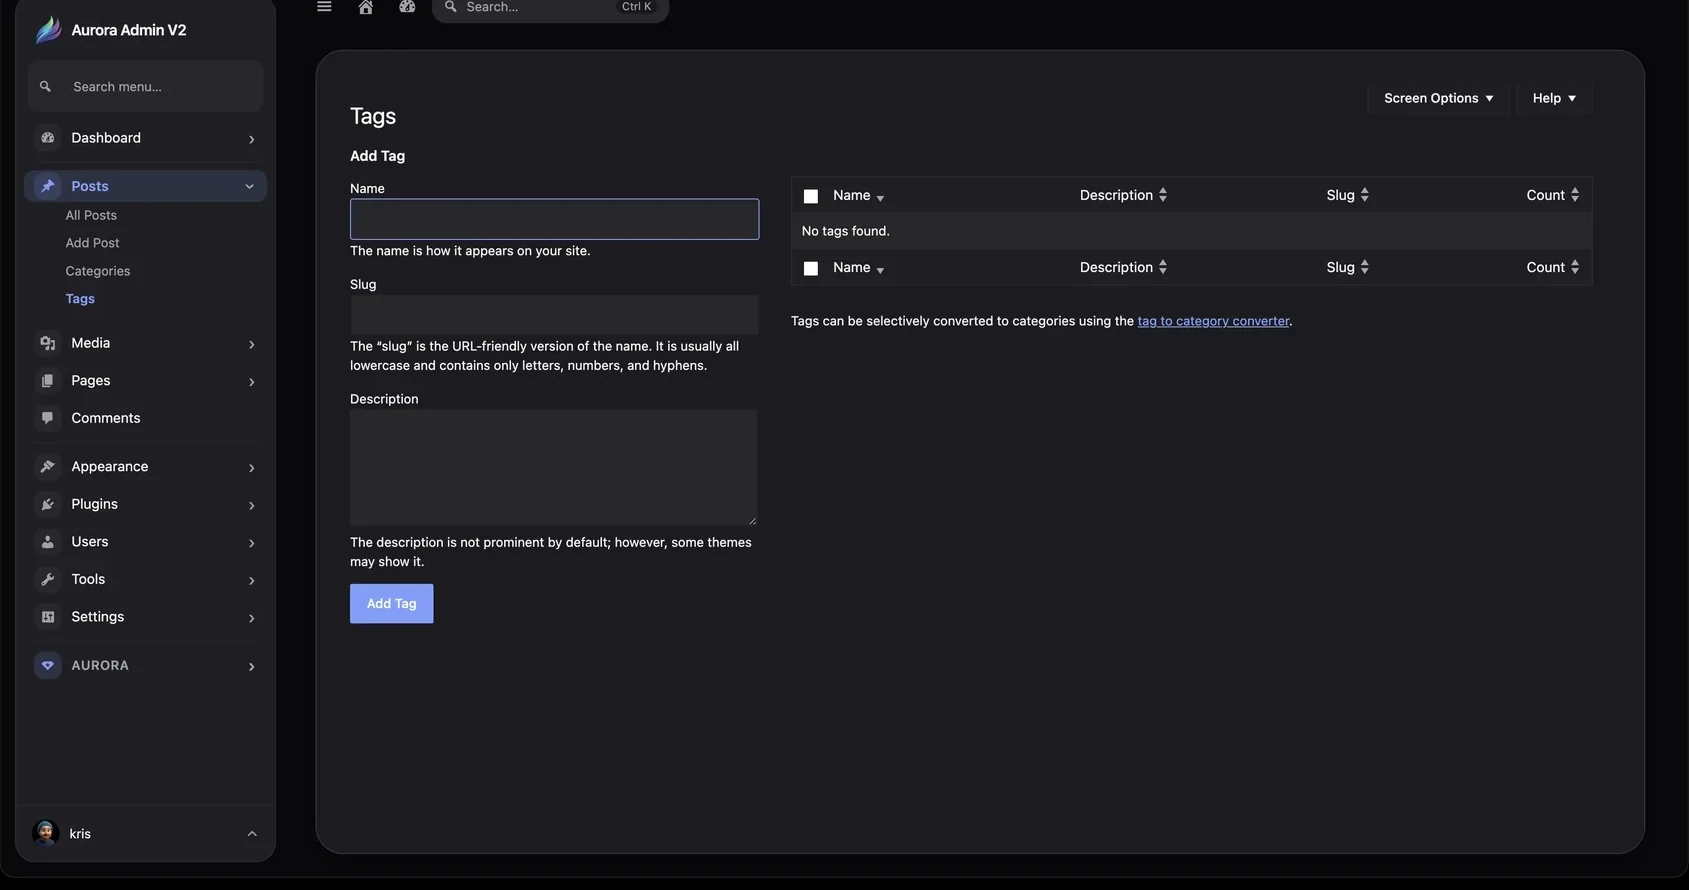The width and height of the screenshot is (1689, 890).
Task: Open the Screen Options dropdown
Action: pyautogui.click(x=1438, y=98)
